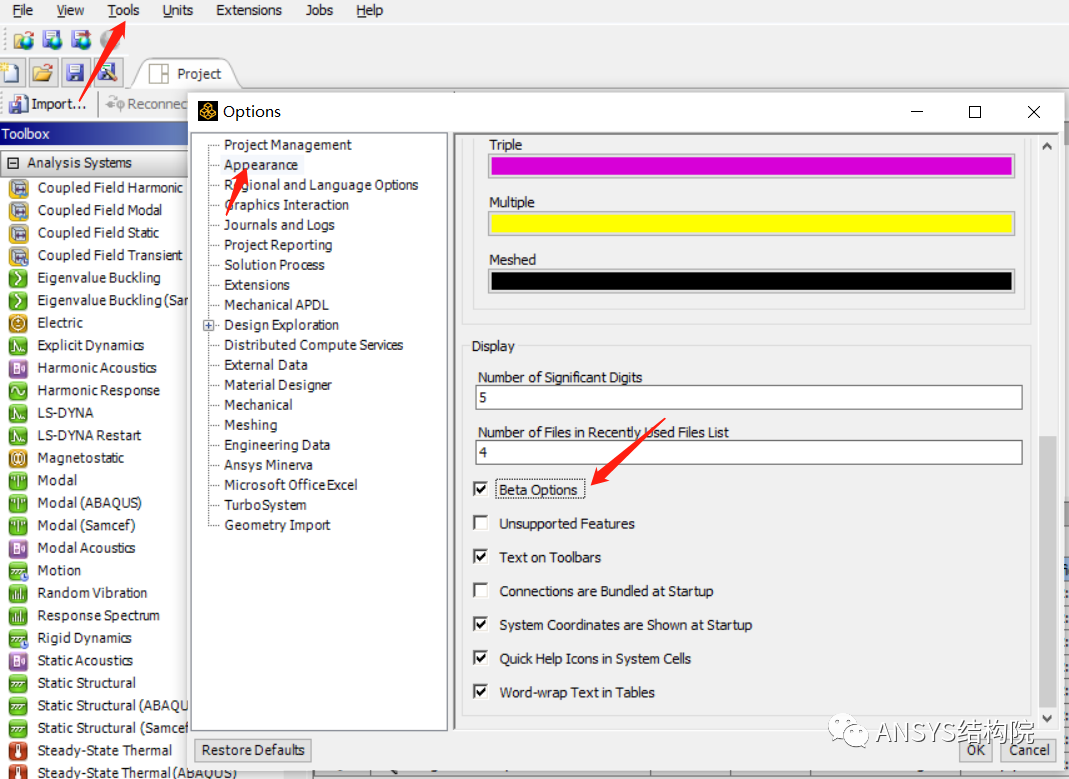The width and height of the screenshot is (1069, 779).
Task: Pick the Rigid Dynamics system icon
Action: (18, 638)
